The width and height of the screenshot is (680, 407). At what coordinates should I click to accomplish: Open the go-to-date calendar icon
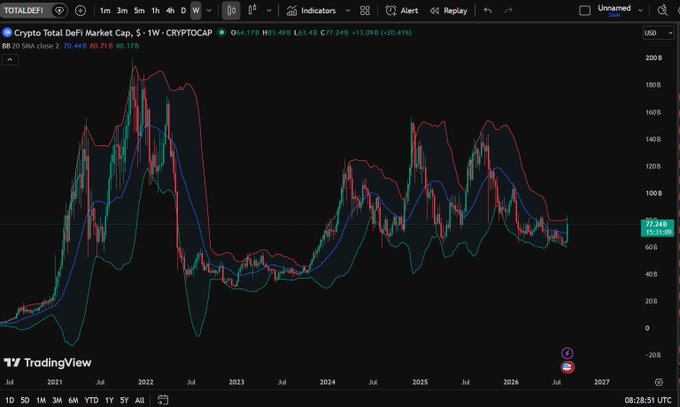163,400
